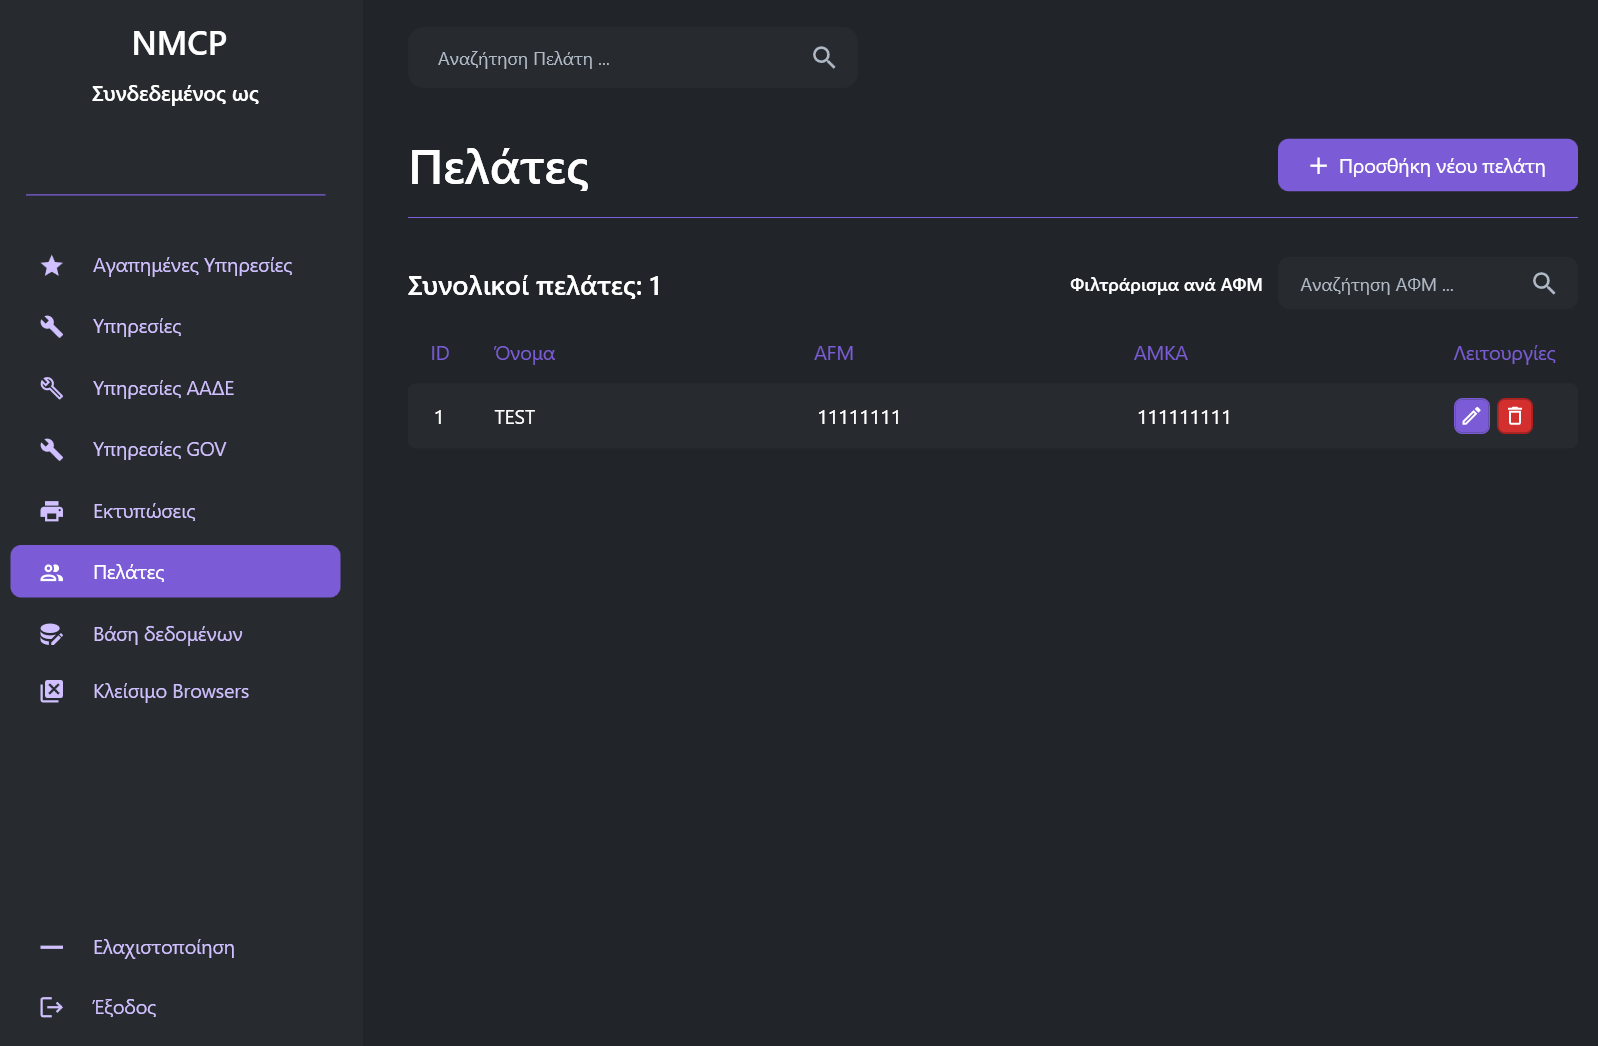Focus the Αναζήτηση Πελάτη search field

[x=610, y=58]
